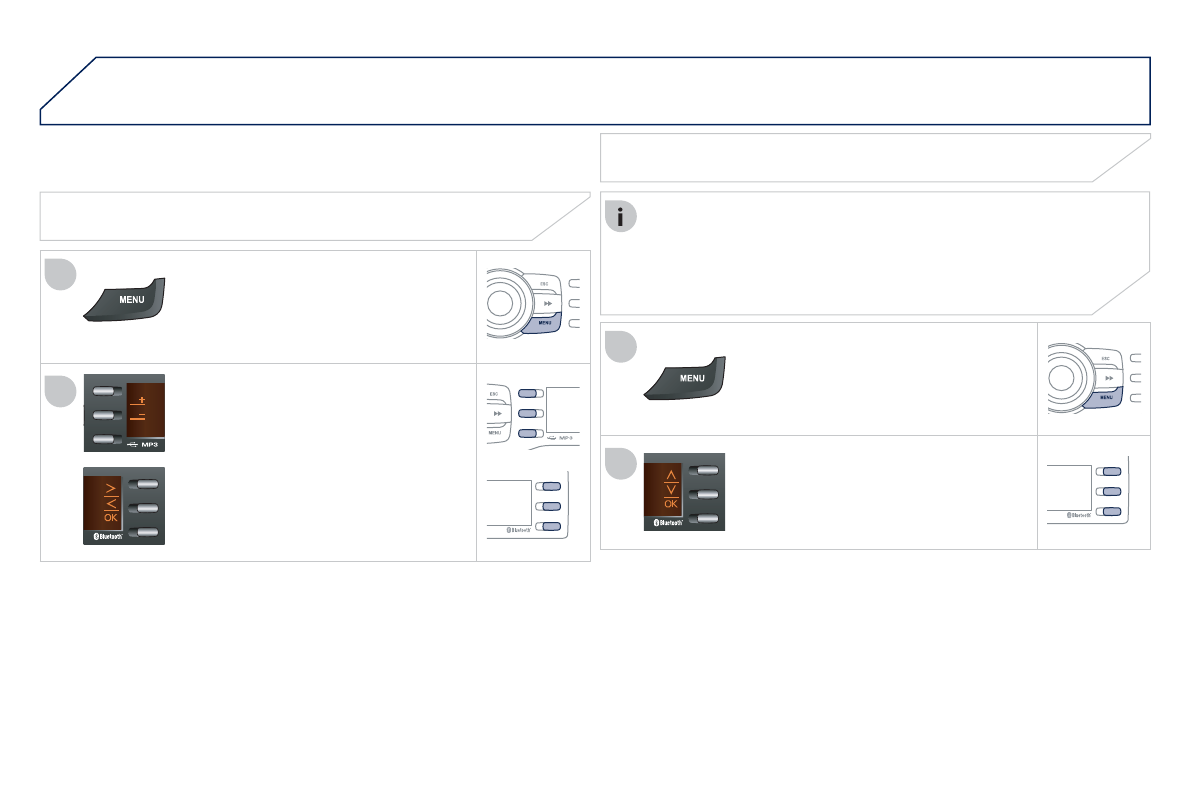1191x794 pixels.
Task: Click the highlighted MENU key in the left-column steering control diagram
Action: [545, 323]
